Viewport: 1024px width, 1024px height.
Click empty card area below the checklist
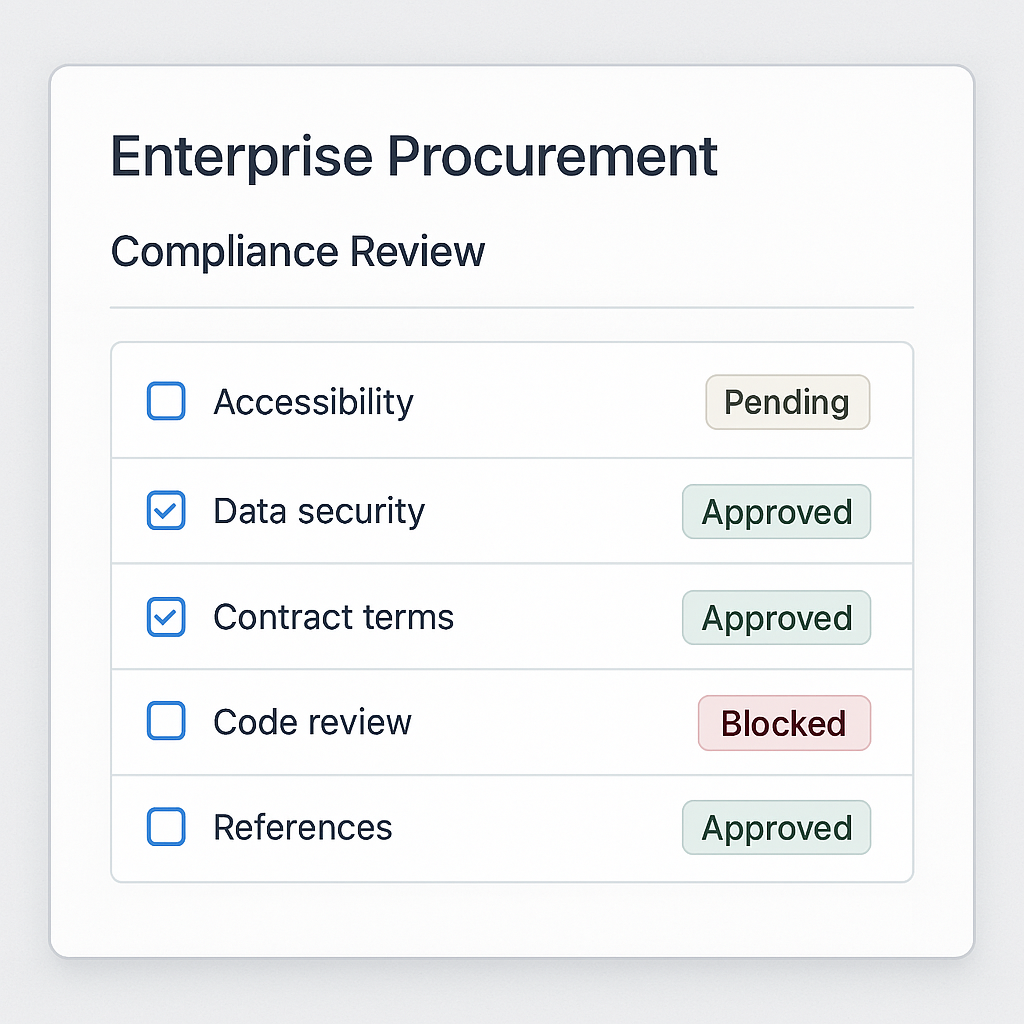click(511, 918)
